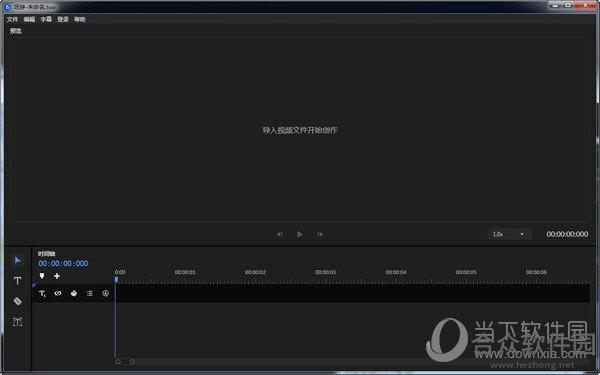600x375 pixels.
Task: Select the arrow selection tool
Action: [17, 260]
